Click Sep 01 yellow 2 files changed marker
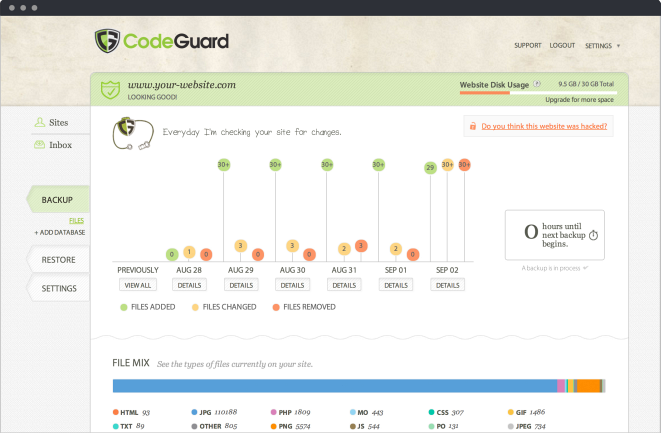Screen dimensions: 661x433 pos(395,249)
